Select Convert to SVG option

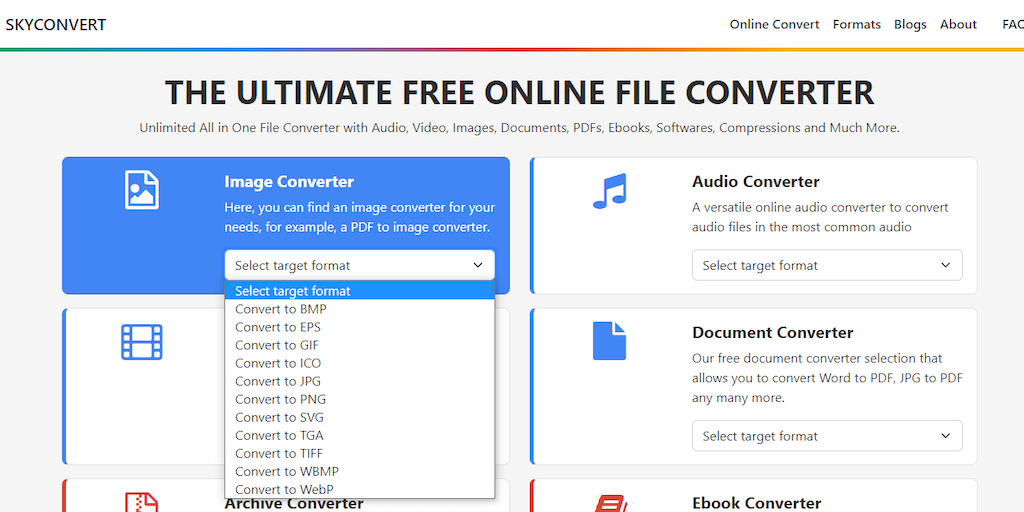coord(360,417)
